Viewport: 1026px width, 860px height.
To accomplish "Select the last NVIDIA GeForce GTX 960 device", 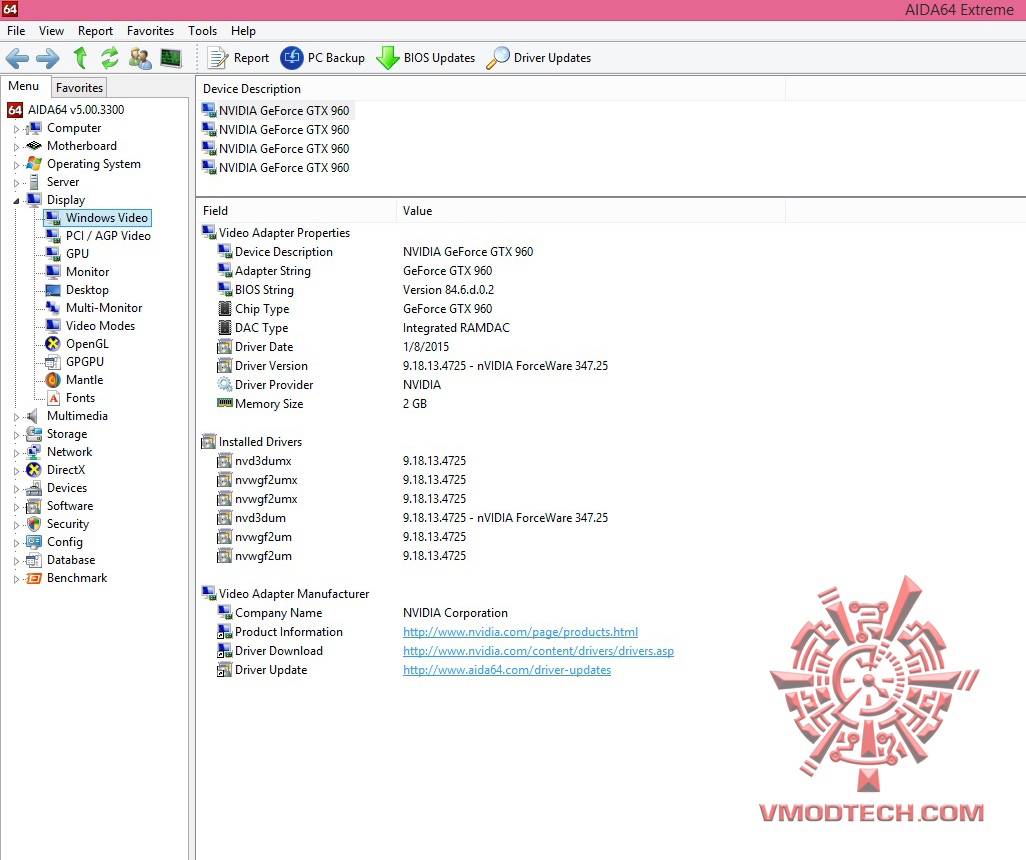I will point(275,168).
